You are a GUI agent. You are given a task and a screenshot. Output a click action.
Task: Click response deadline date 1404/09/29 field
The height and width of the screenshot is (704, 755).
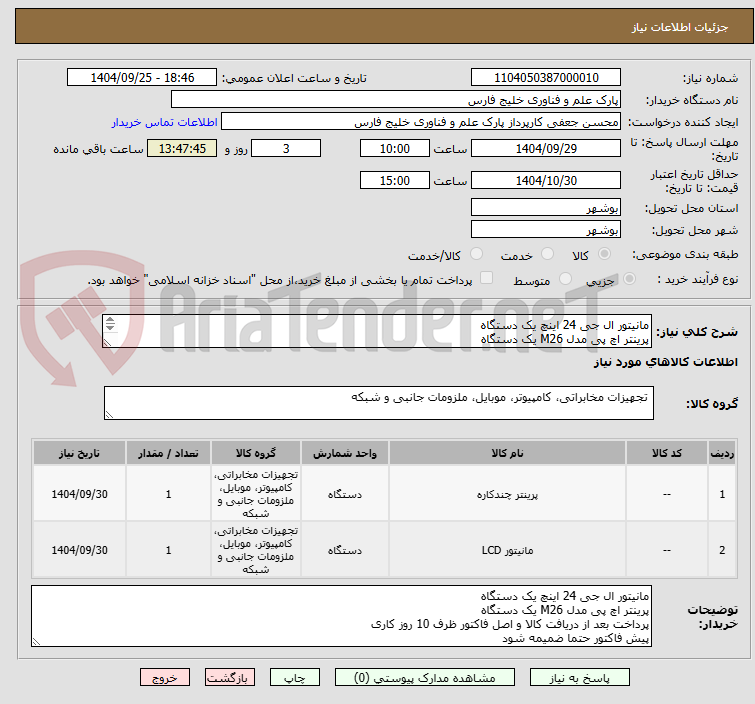(x=546, y=148)
